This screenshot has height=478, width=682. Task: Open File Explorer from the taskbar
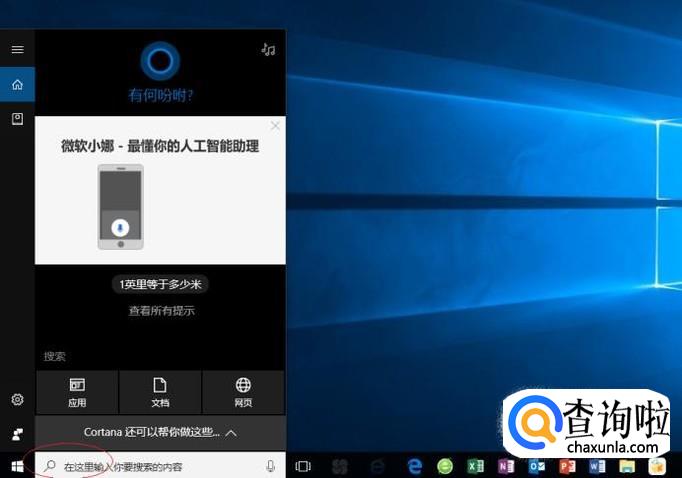(627, 466)
